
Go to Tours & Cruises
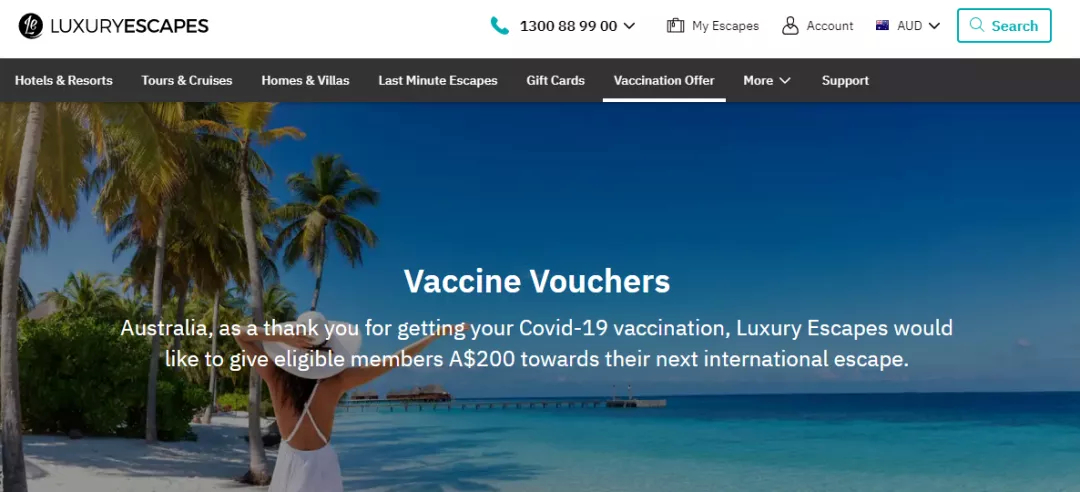(x=187, y=81)
